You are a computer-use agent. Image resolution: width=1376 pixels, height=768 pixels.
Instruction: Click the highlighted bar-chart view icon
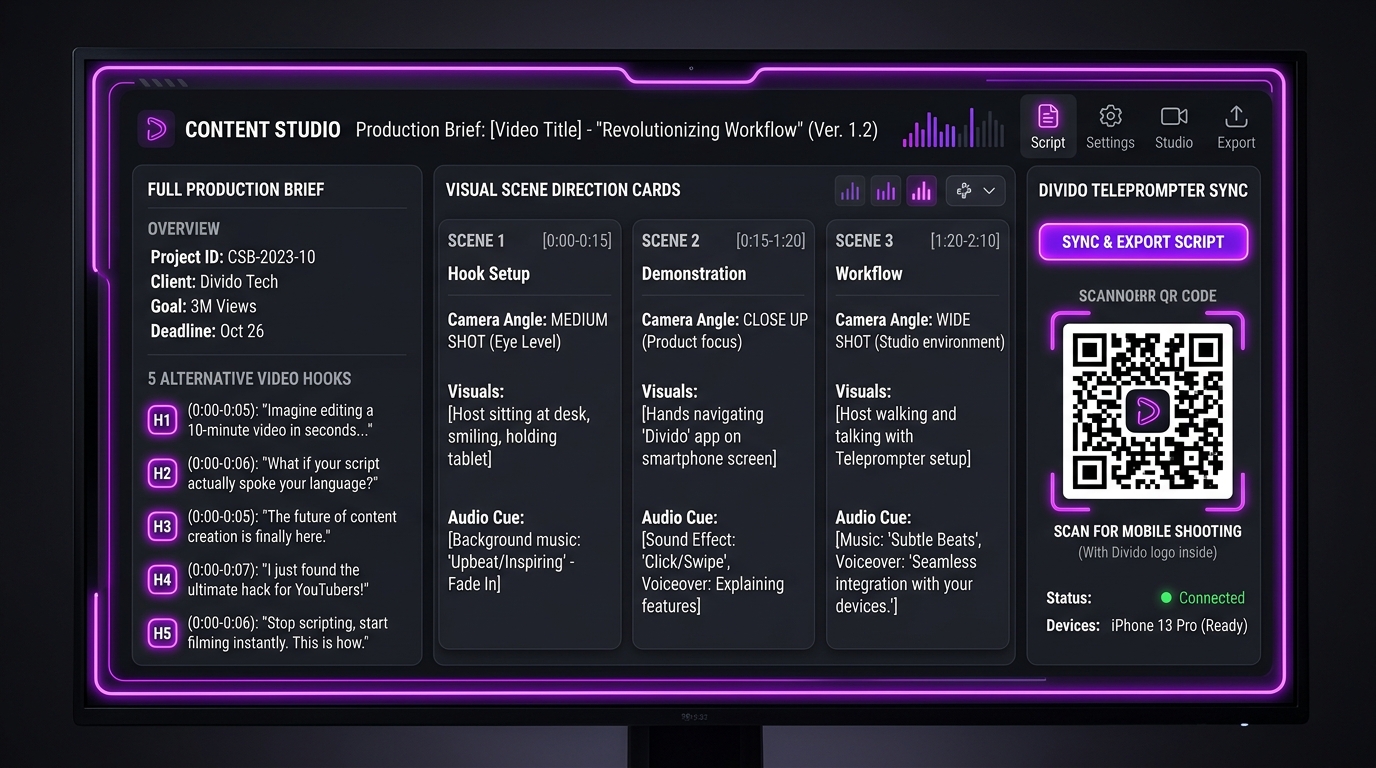(x=922, y=191)
